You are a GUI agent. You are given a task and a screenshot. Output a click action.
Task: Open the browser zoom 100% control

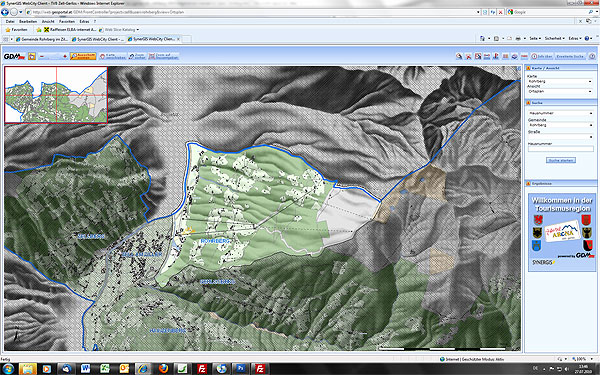tap(582, 359)
